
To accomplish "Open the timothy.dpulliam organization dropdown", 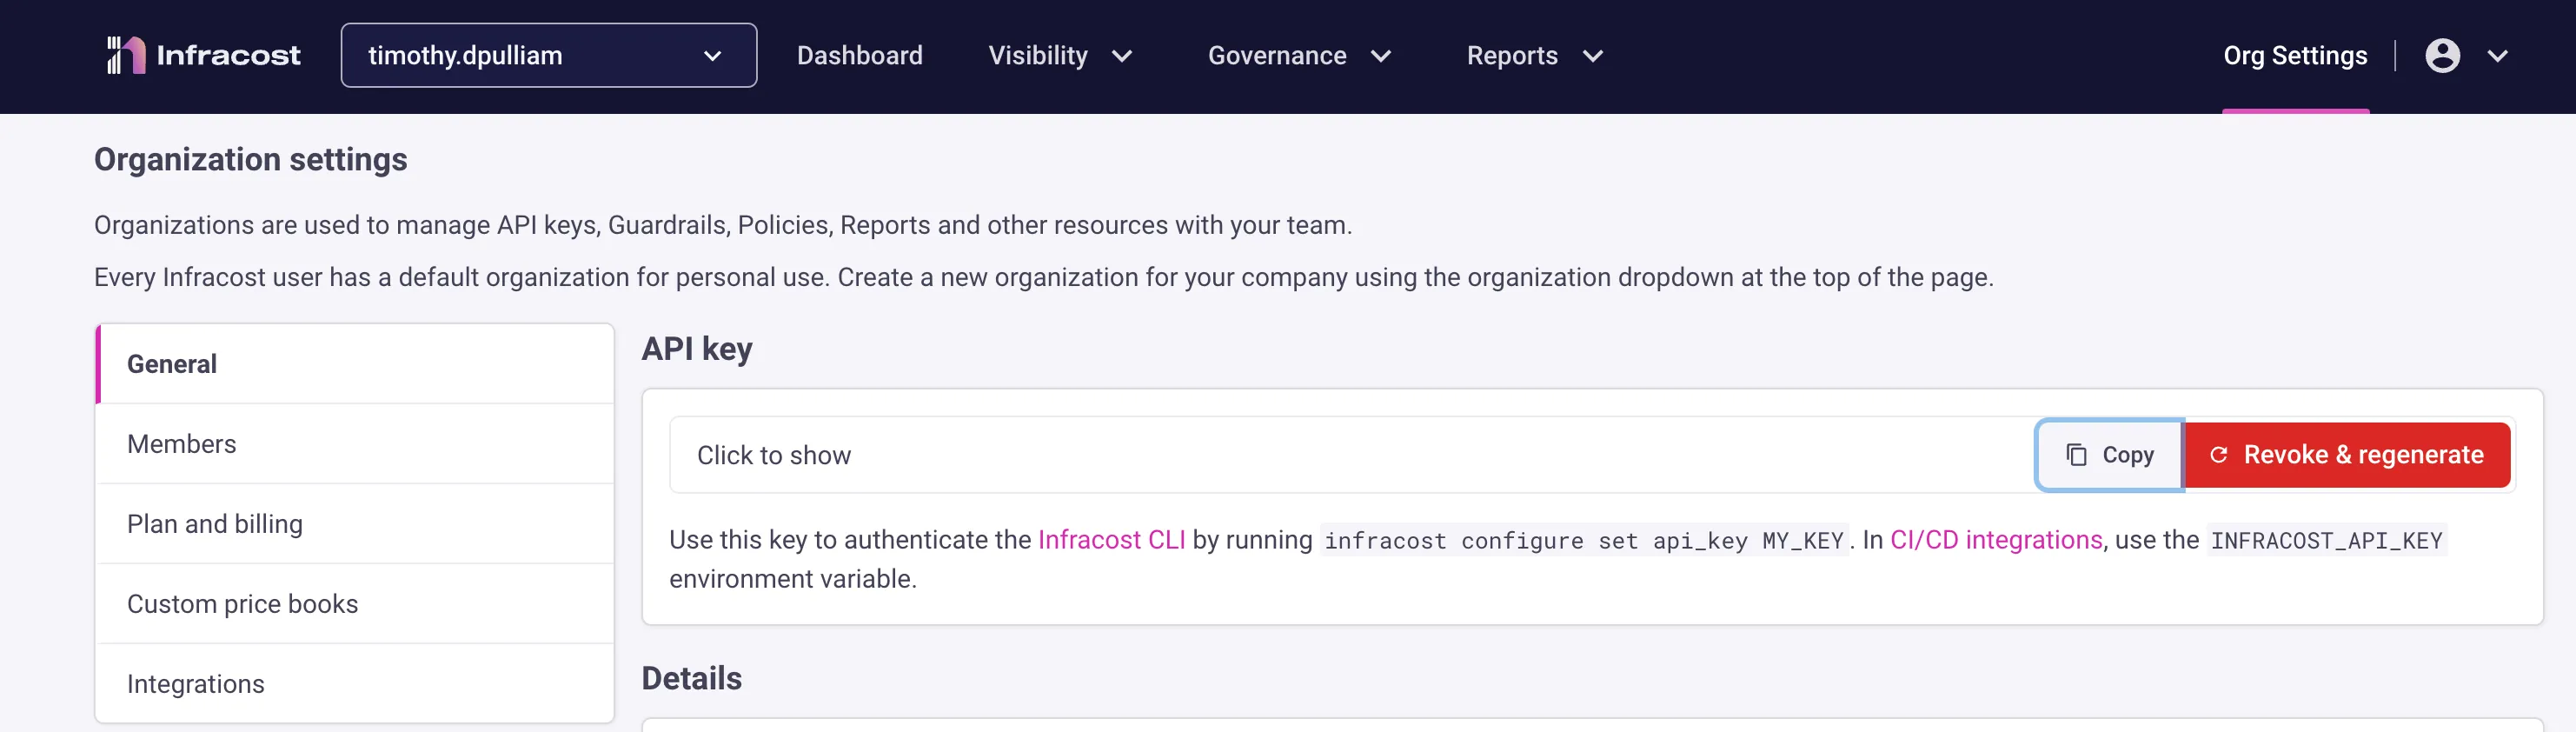I will pyautogui.click(x=548, y=55).
